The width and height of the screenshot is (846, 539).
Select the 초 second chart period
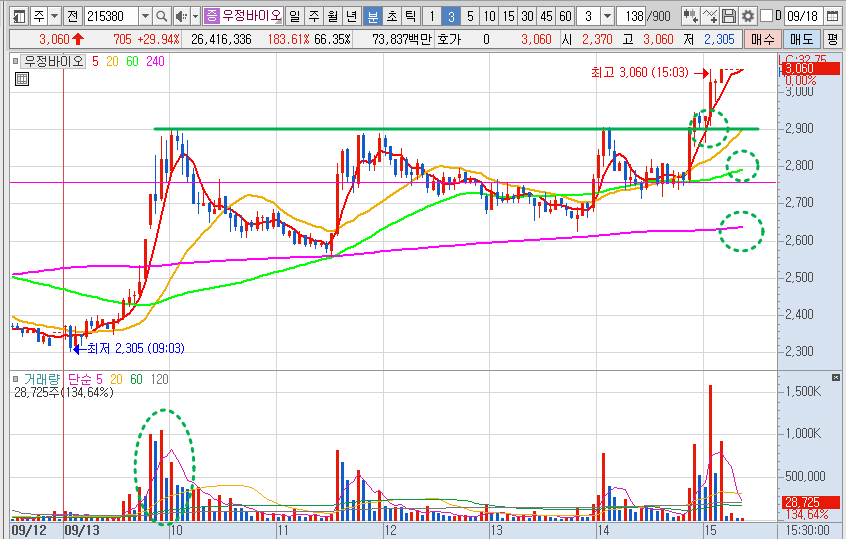pyautogui.click(x=392, y=17)
